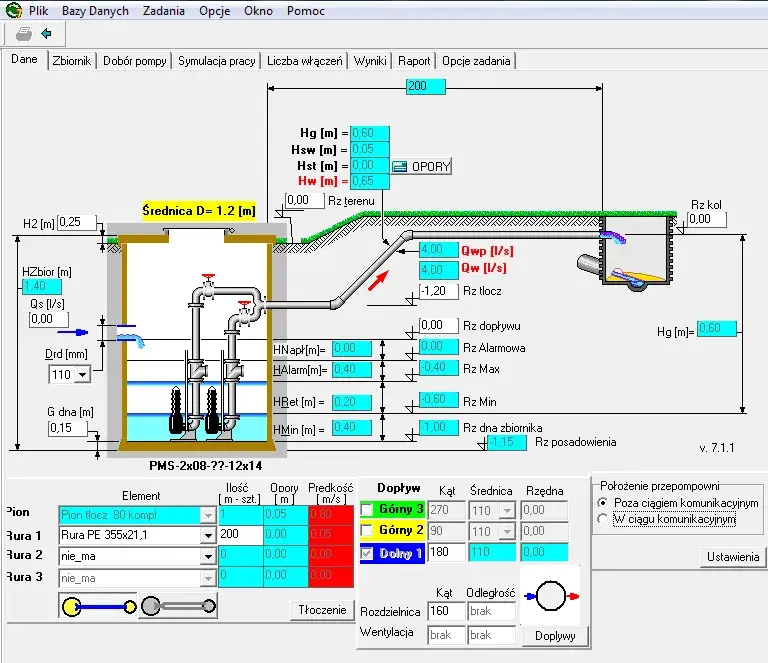Expand the Rura 2 element dropdown
Image resolution: width=768 pixels, height=663 pixels.
(x=208, y=555)
